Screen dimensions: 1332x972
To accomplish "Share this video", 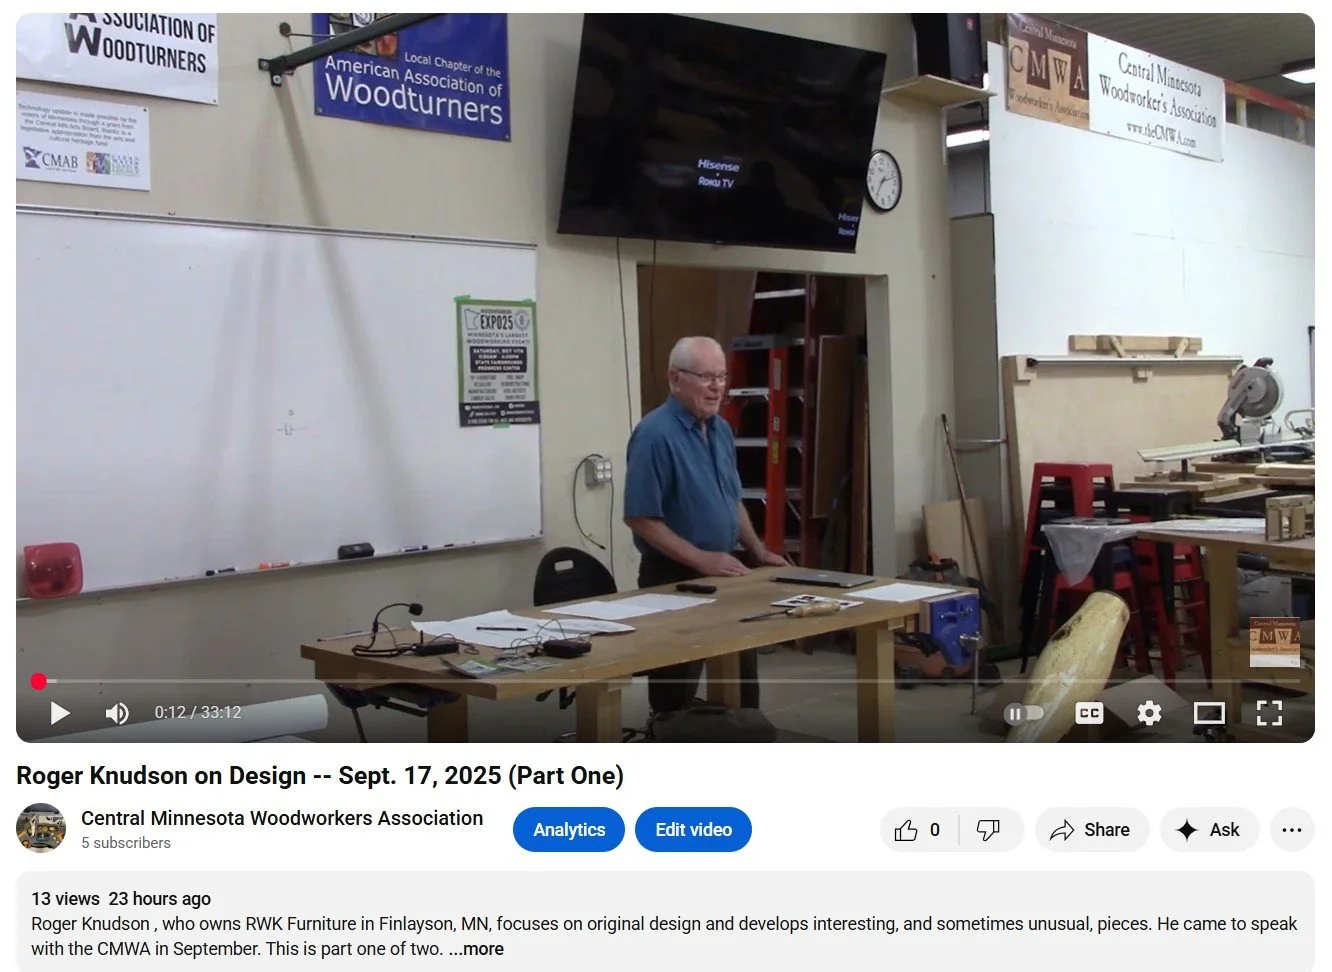I will [x=1090, y=830].
